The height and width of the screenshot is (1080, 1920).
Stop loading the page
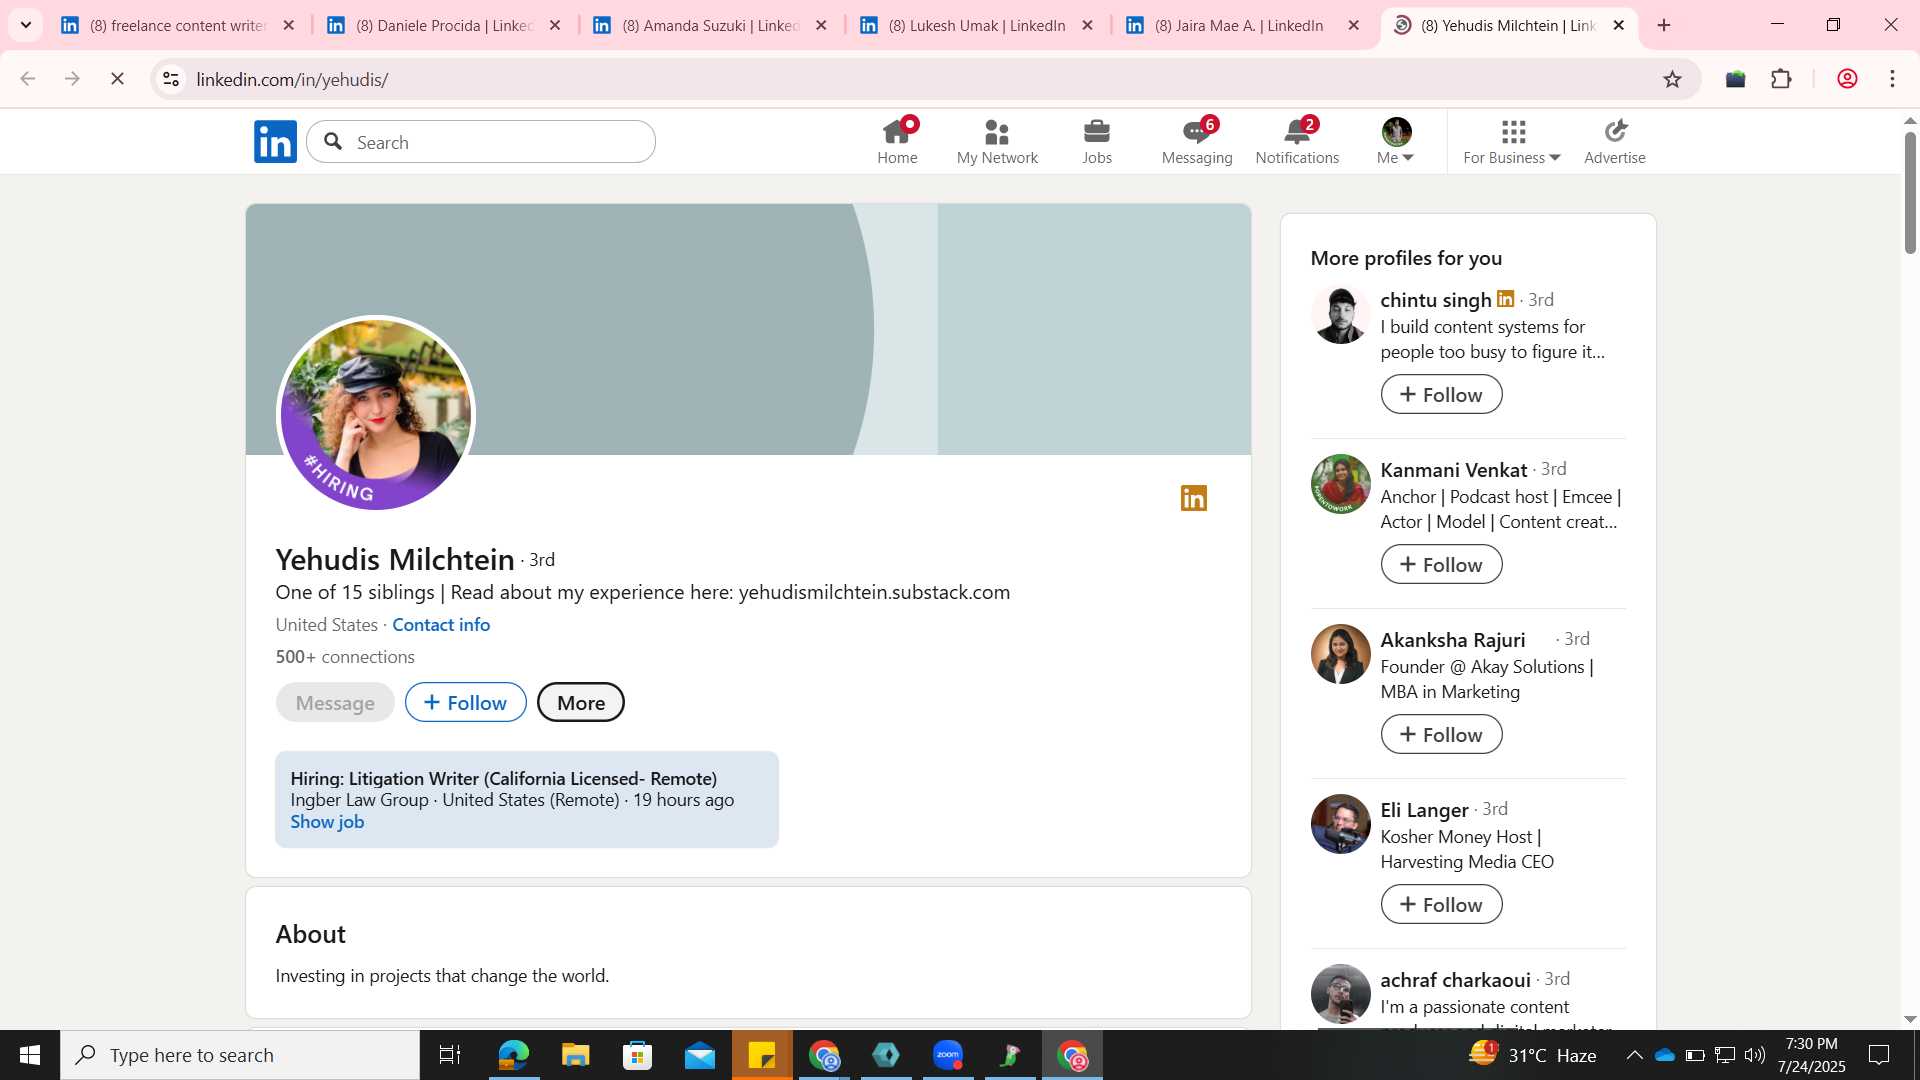pos(117,79)
